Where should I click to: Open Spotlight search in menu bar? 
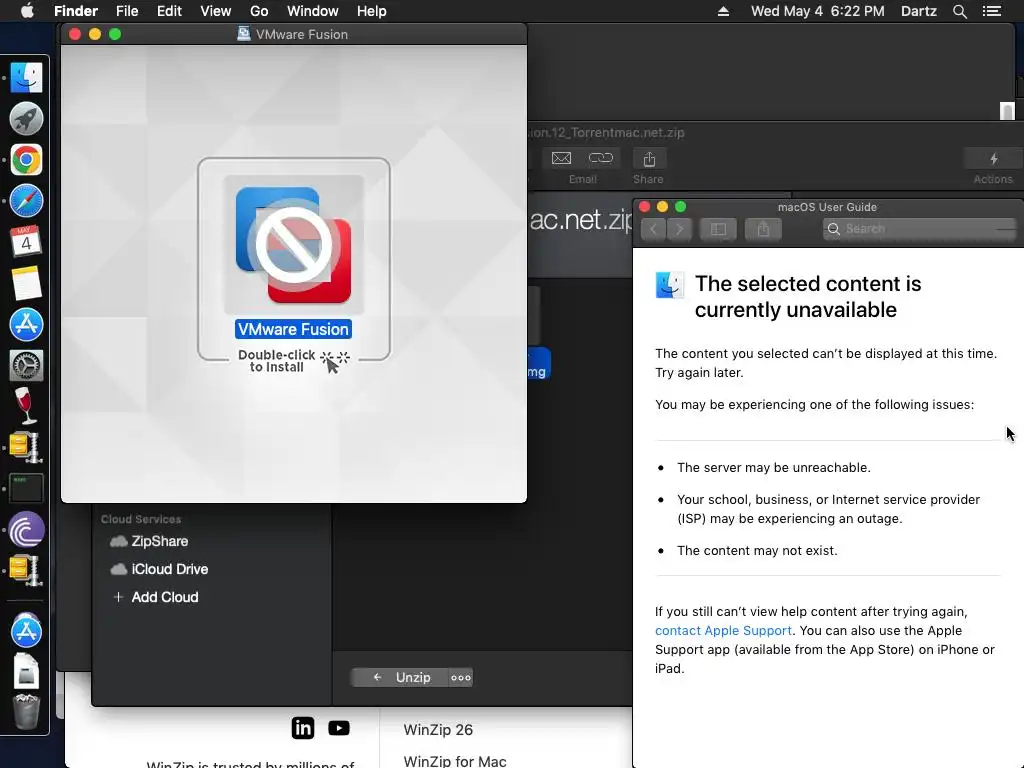pyautogui.click(x=959, y=11)
